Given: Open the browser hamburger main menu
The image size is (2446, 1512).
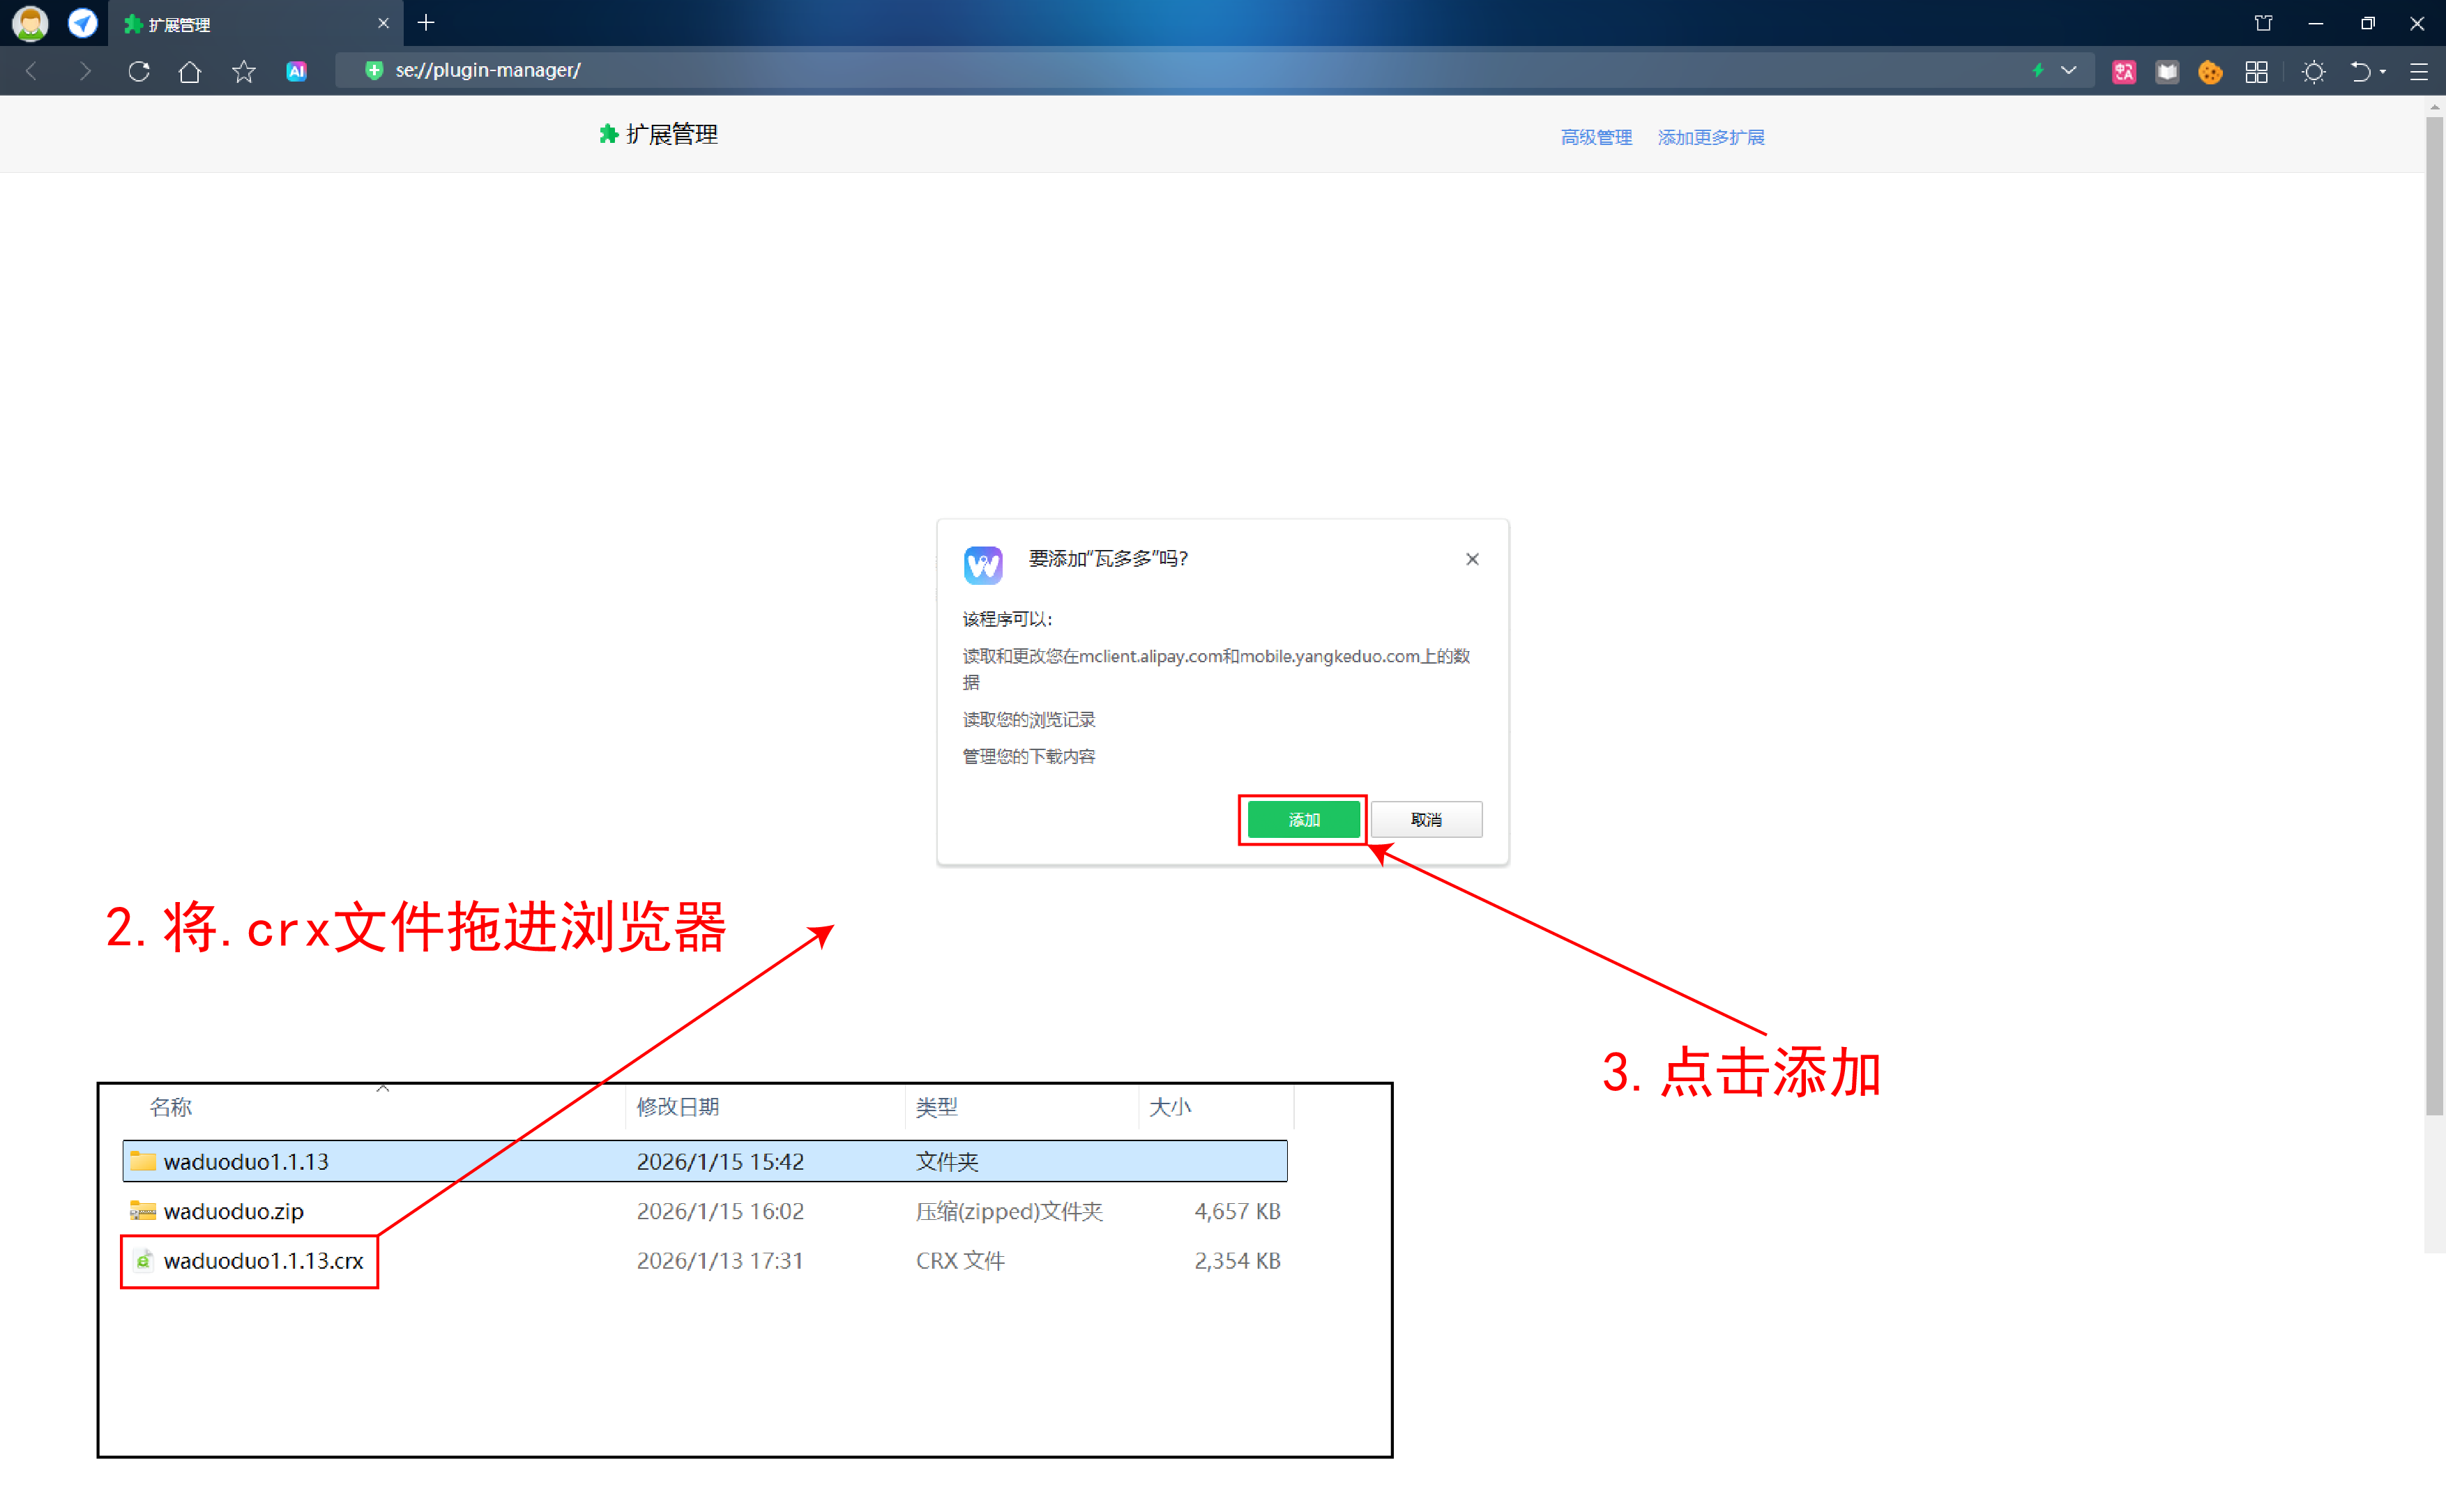Looking at the screenshot, I should coord(2418,72).
